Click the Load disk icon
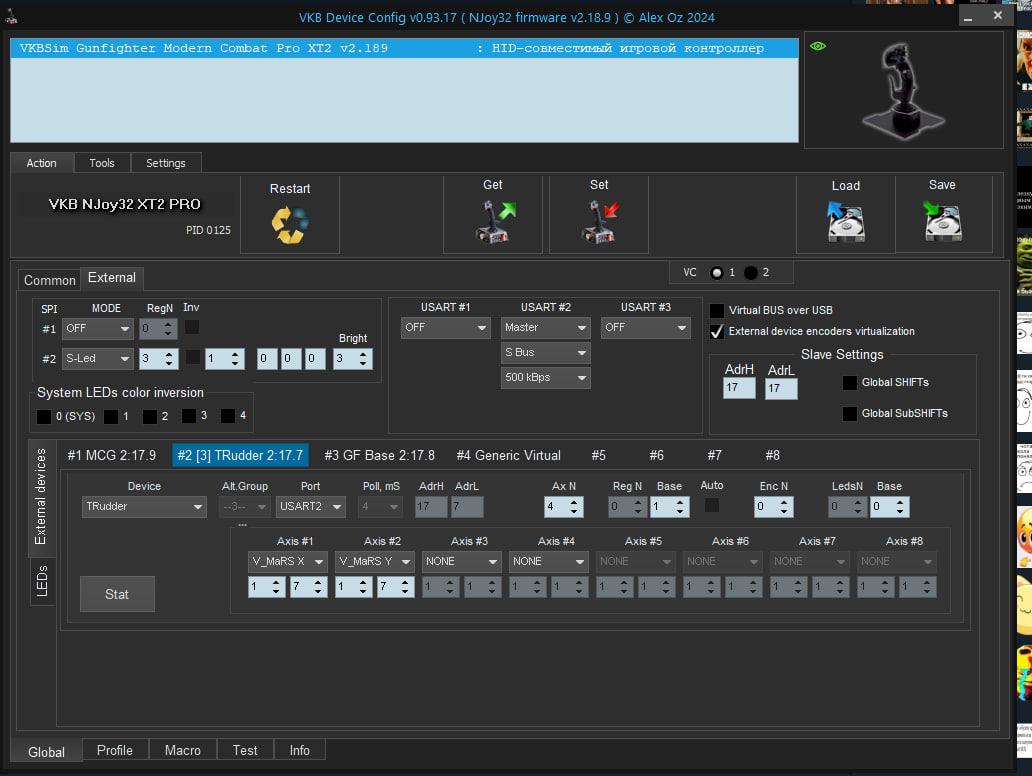Image resolution: width=1032 pixels, height=776 pixels. pos(846,221)
